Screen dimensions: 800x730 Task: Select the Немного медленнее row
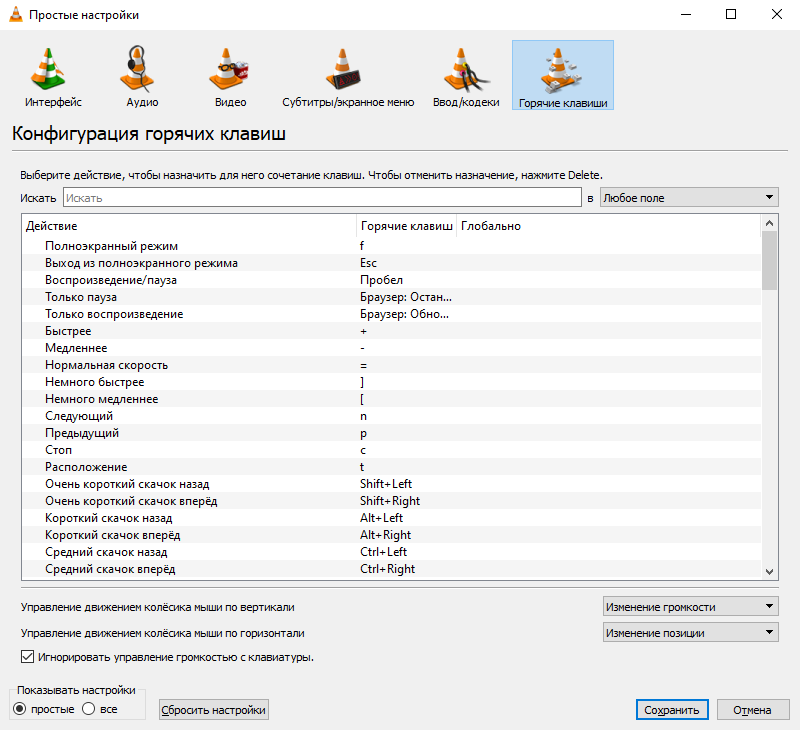point(391,399)
